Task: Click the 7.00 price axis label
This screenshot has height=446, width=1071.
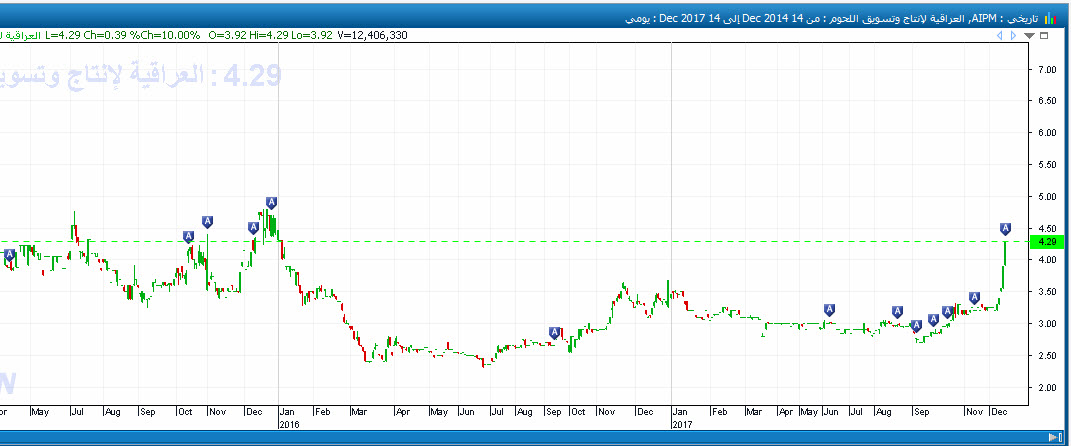Action: pos(1048,70)
